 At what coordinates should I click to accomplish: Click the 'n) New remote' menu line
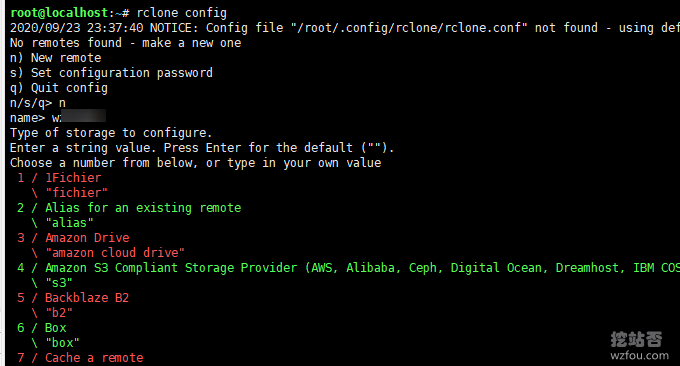coord(56,58)
